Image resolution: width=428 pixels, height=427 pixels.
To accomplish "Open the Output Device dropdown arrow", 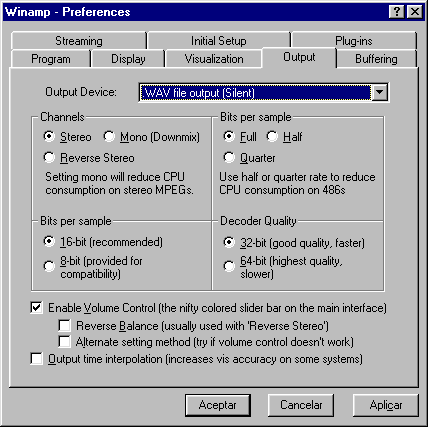I will click(380, 92).
